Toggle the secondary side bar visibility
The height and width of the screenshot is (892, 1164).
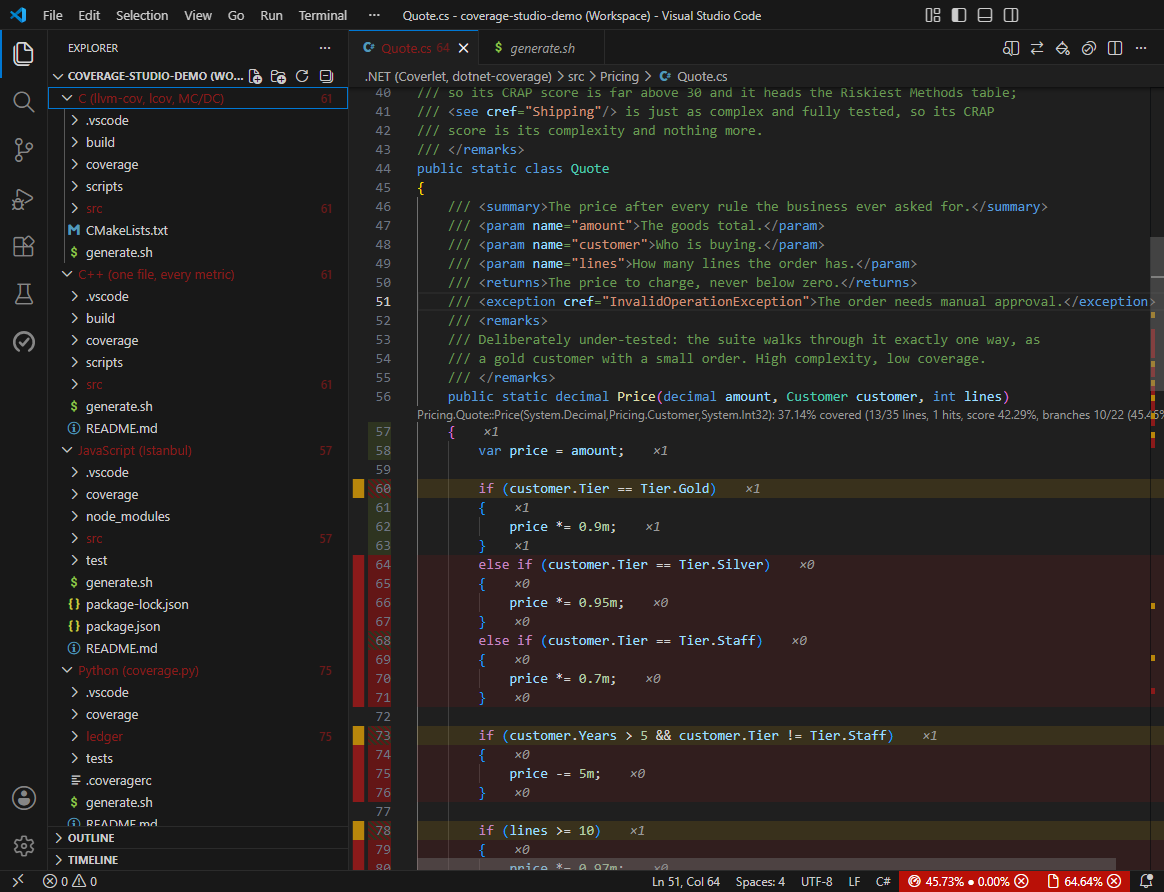tap(1011, 16)
